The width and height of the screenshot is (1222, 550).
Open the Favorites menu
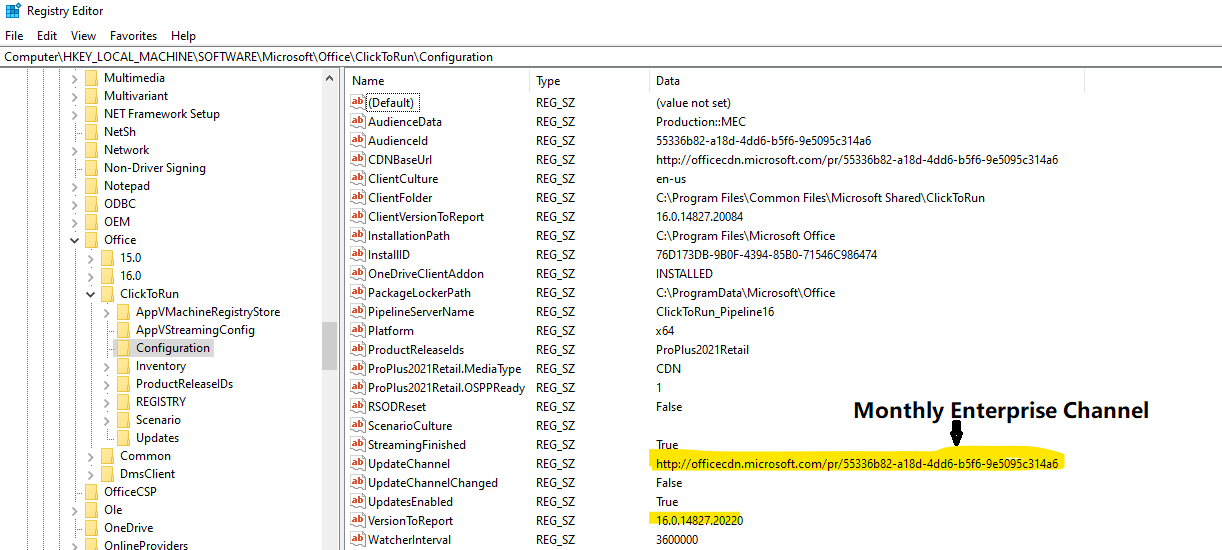[133, 35]
